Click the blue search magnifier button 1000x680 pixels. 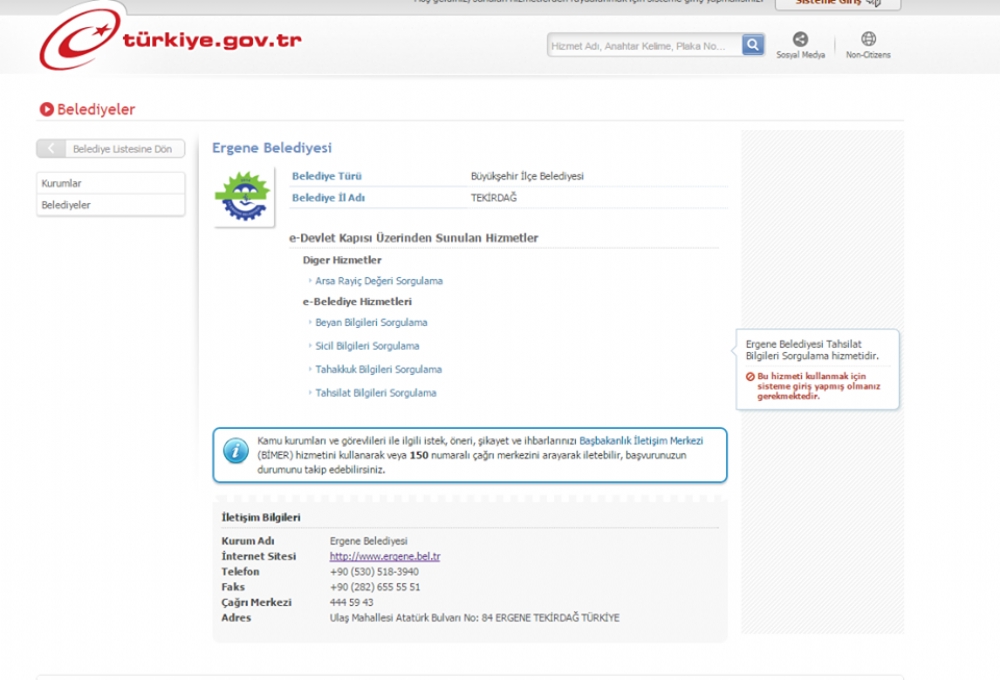[753, 45]
